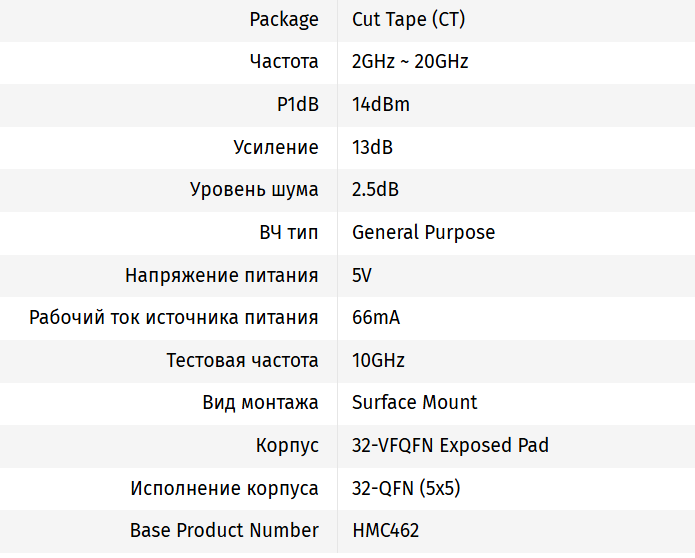The height and width of the screenshot is (558, 695).
Task: Click the "Package" row label
Action: tap(284, 19)
